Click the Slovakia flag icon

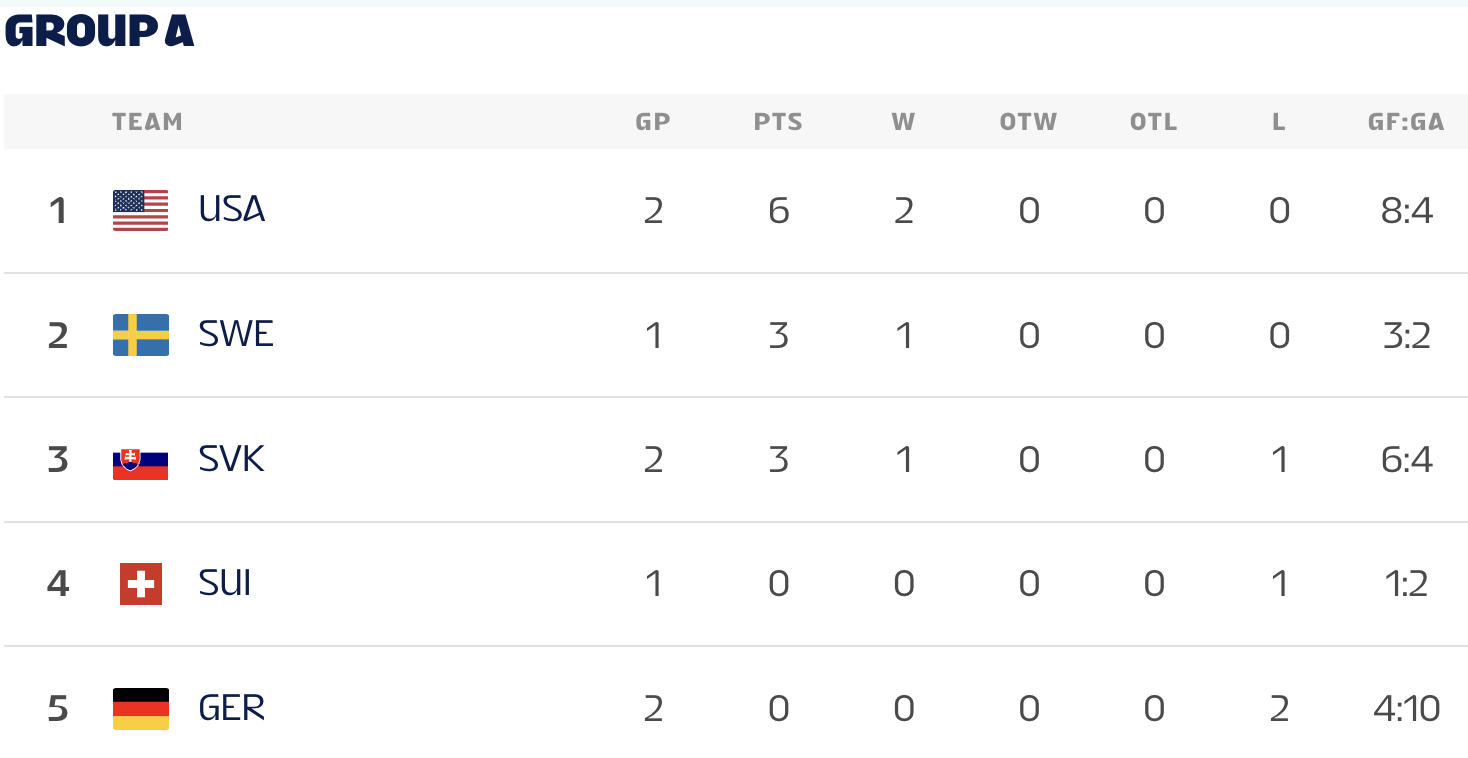(x=140, y=460)
